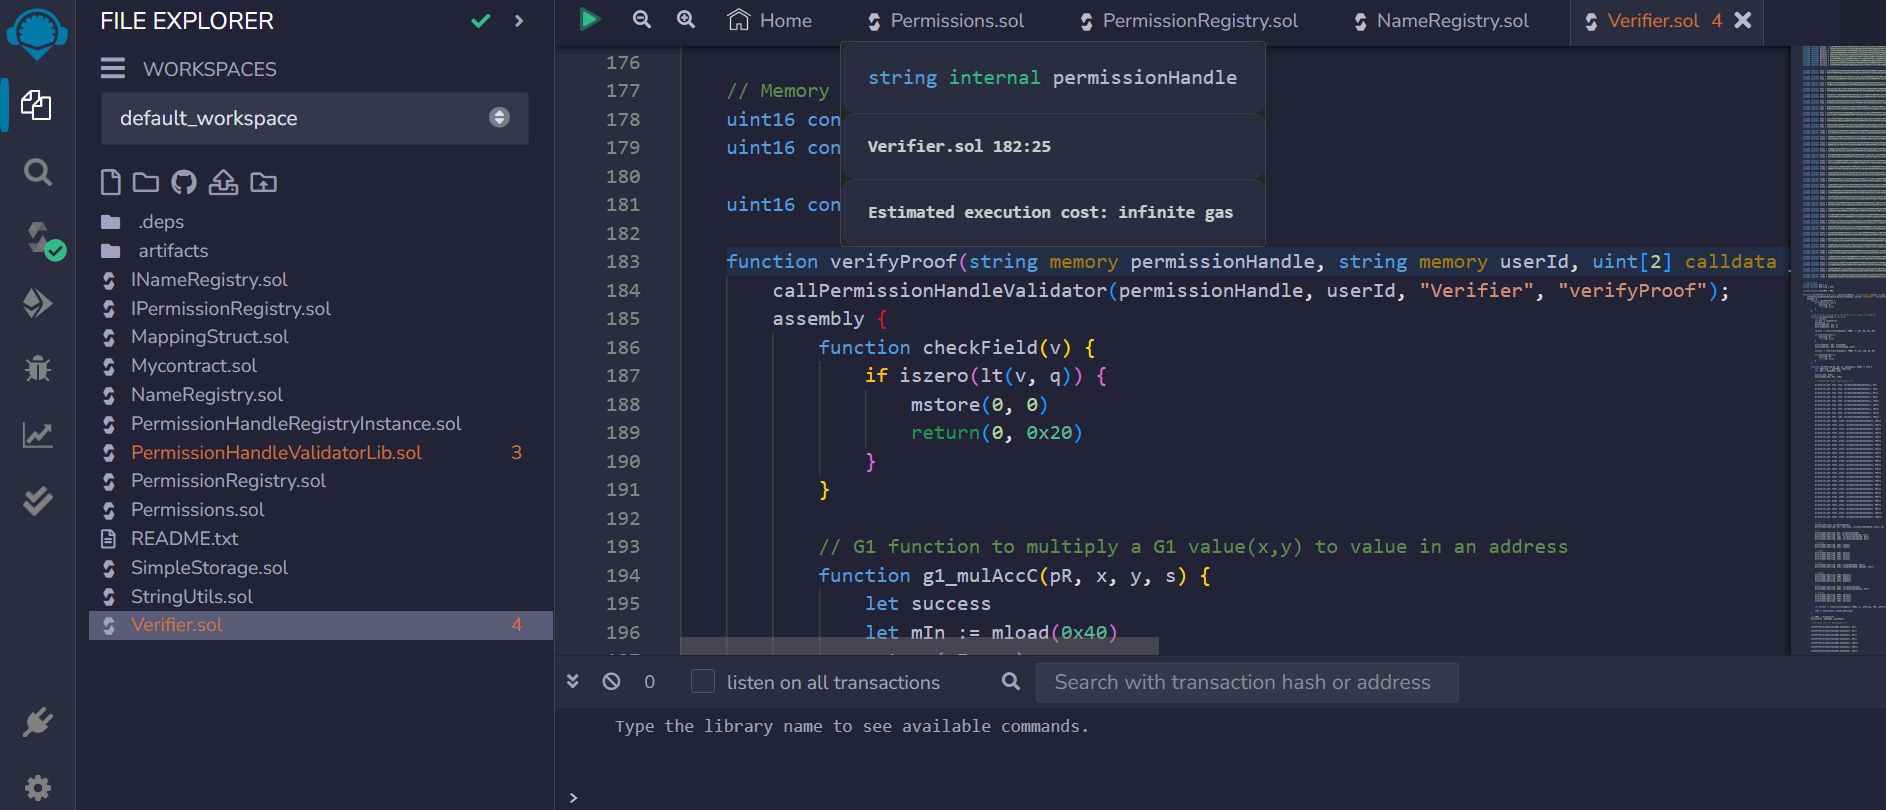Click pending transactions count 0
The width and height of the screenshot is (1886, 810).
649,682
